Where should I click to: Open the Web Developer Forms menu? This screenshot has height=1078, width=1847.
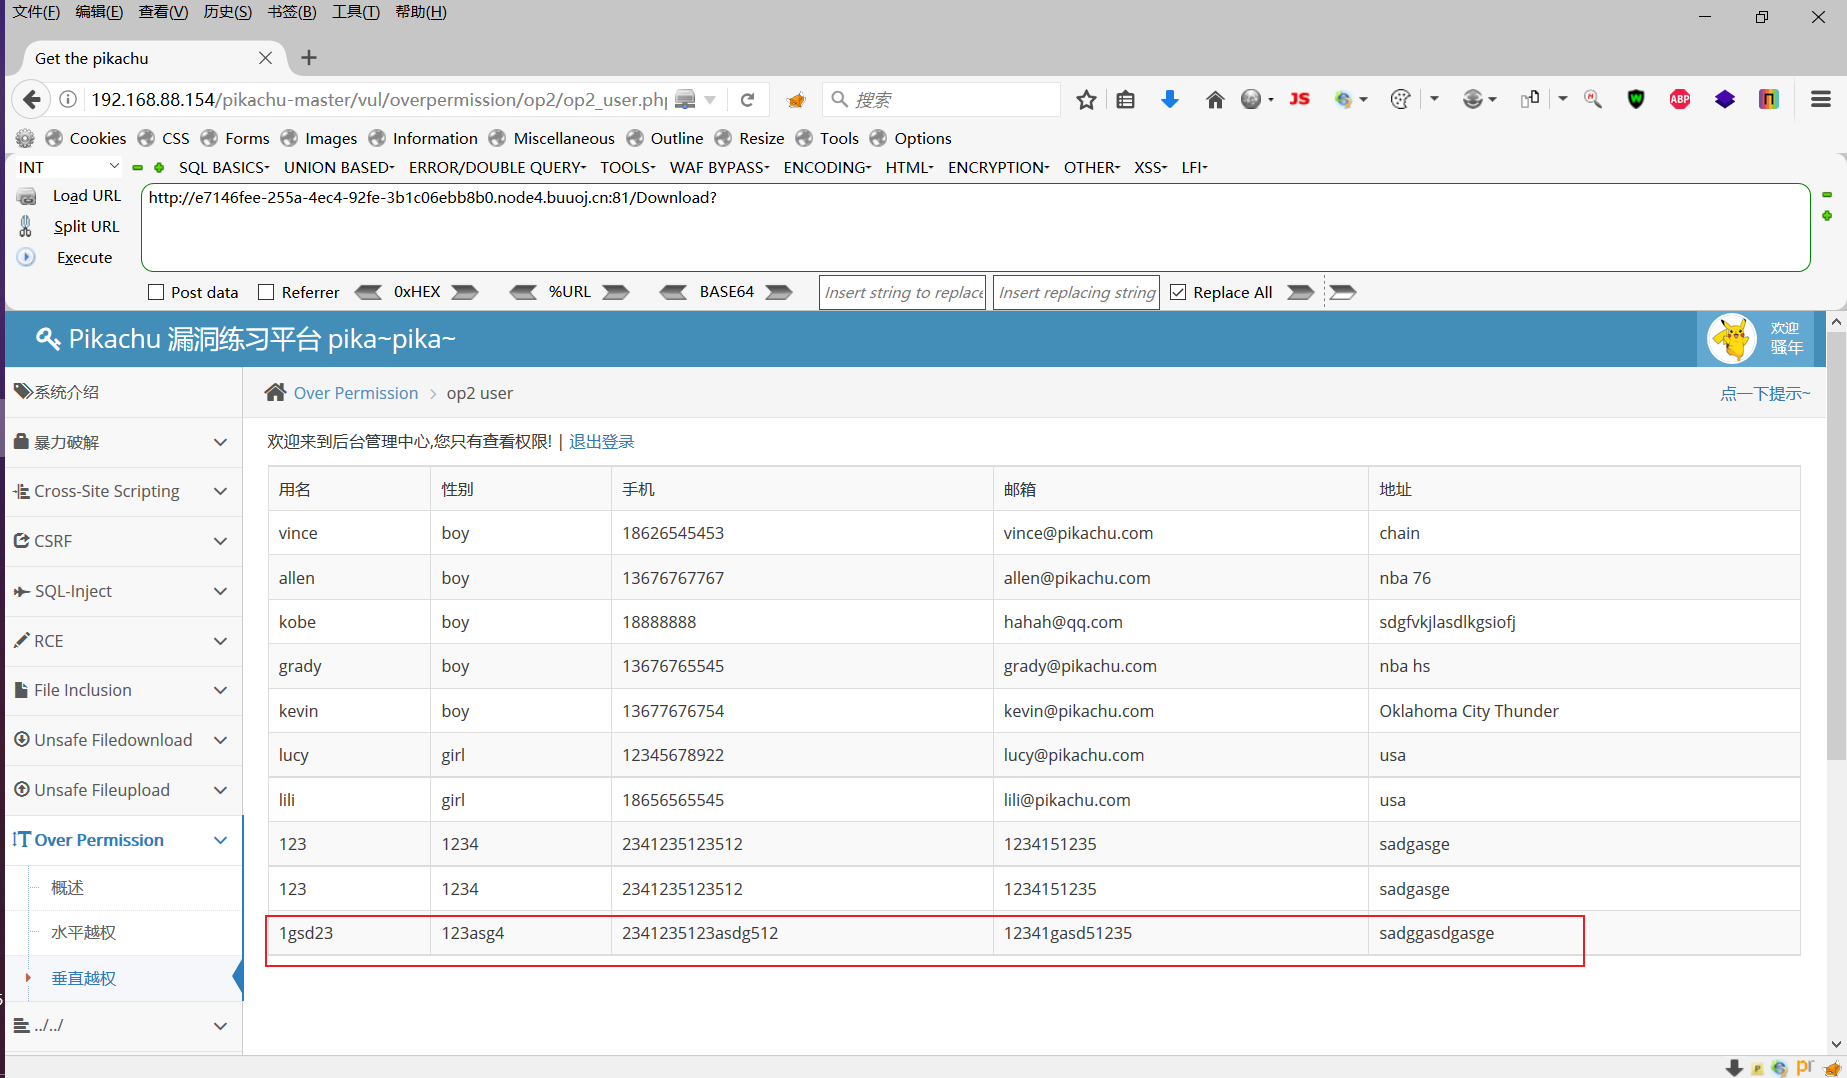(235, 138)
